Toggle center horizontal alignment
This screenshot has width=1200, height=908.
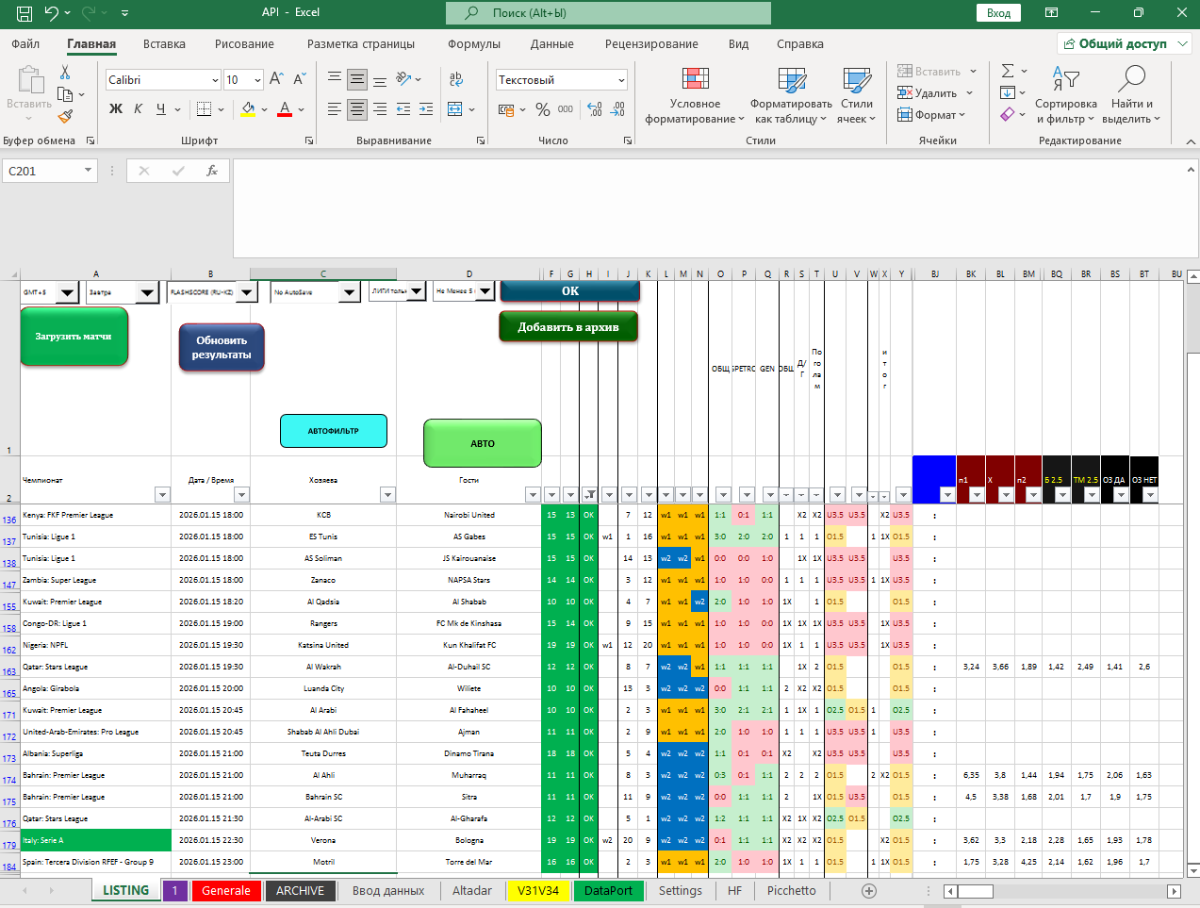(356, 109)
